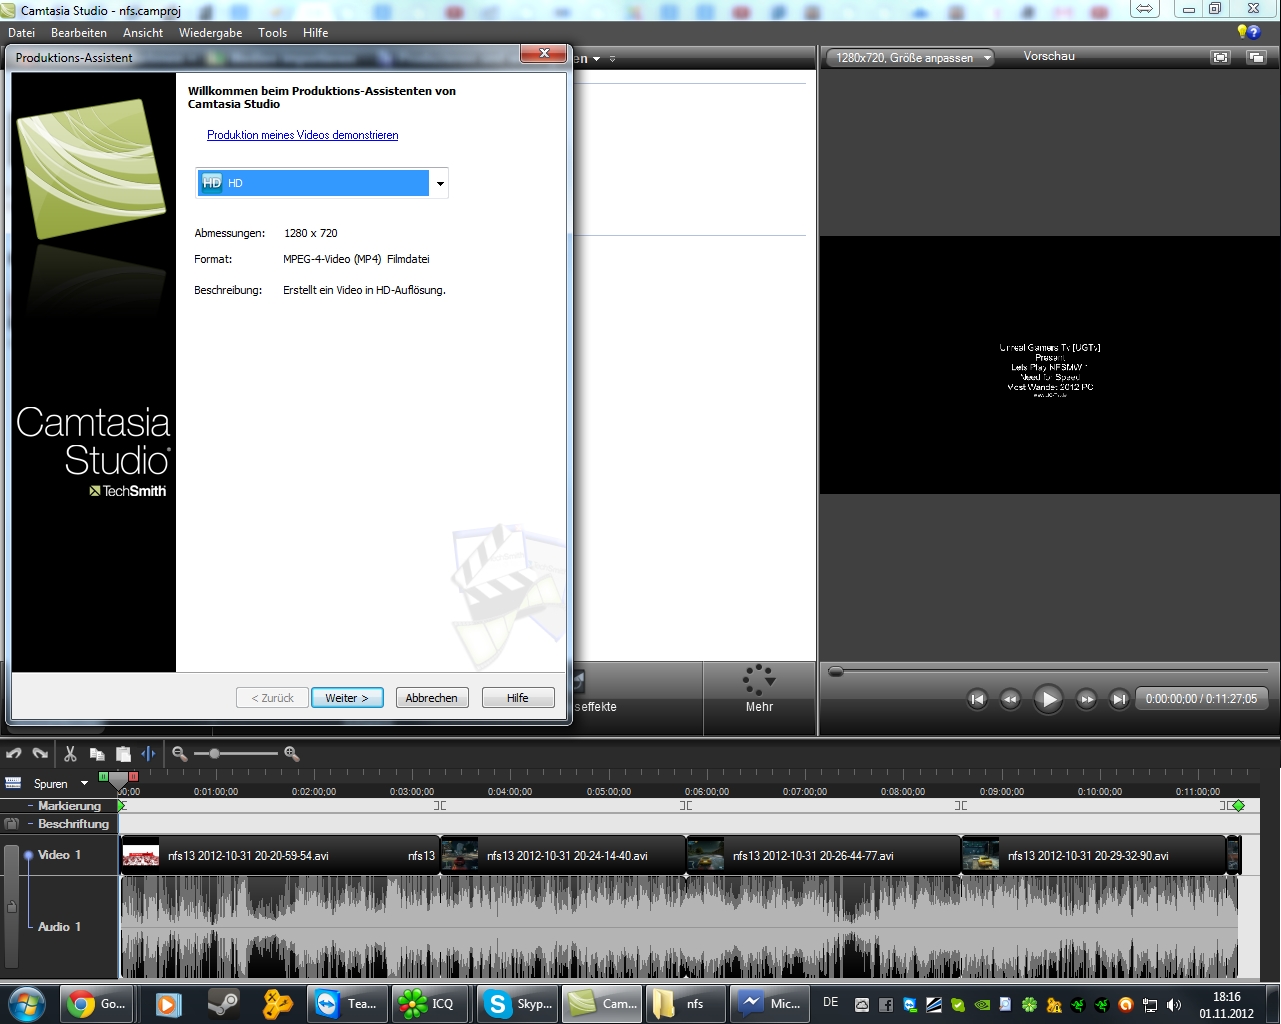Jump to the previous clip in preview
This screenshot has height=1024, width=1281.
(x=978, y=699)
